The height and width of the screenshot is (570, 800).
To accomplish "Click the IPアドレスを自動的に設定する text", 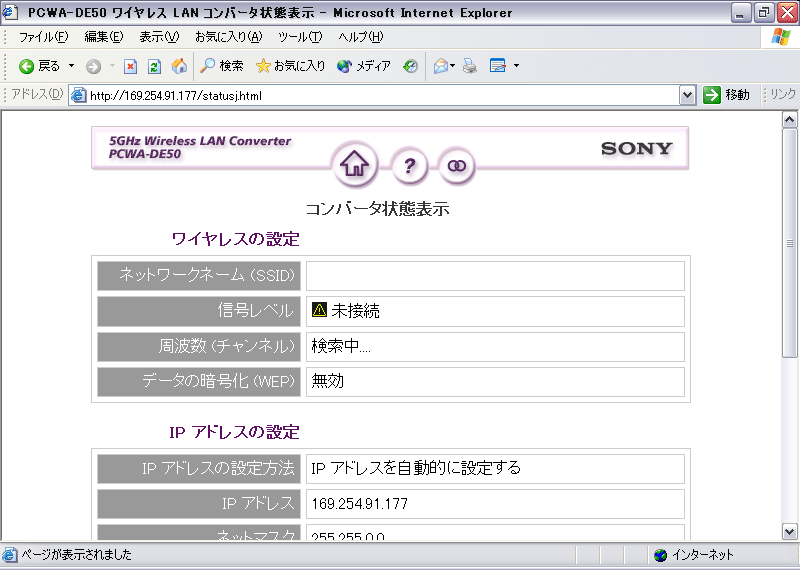I will pyautogui.click(x=416, y=468).
